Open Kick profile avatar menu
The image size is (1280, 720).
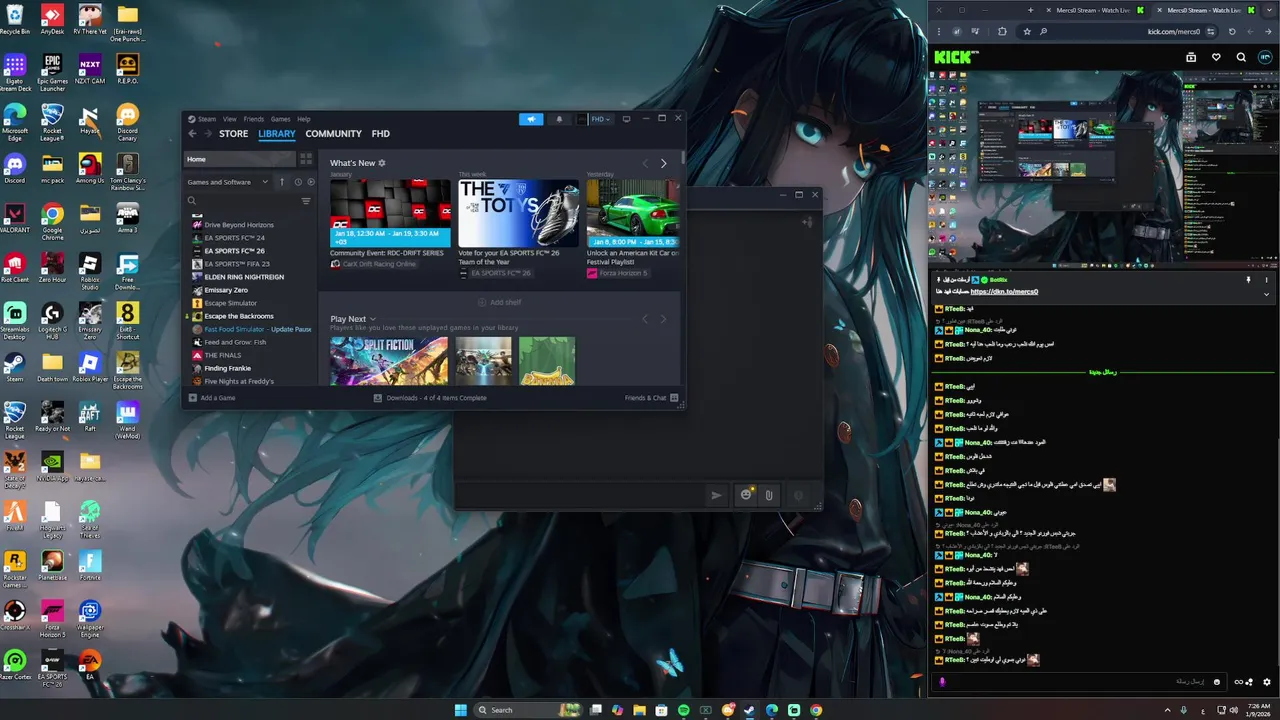pos(1266,57)
